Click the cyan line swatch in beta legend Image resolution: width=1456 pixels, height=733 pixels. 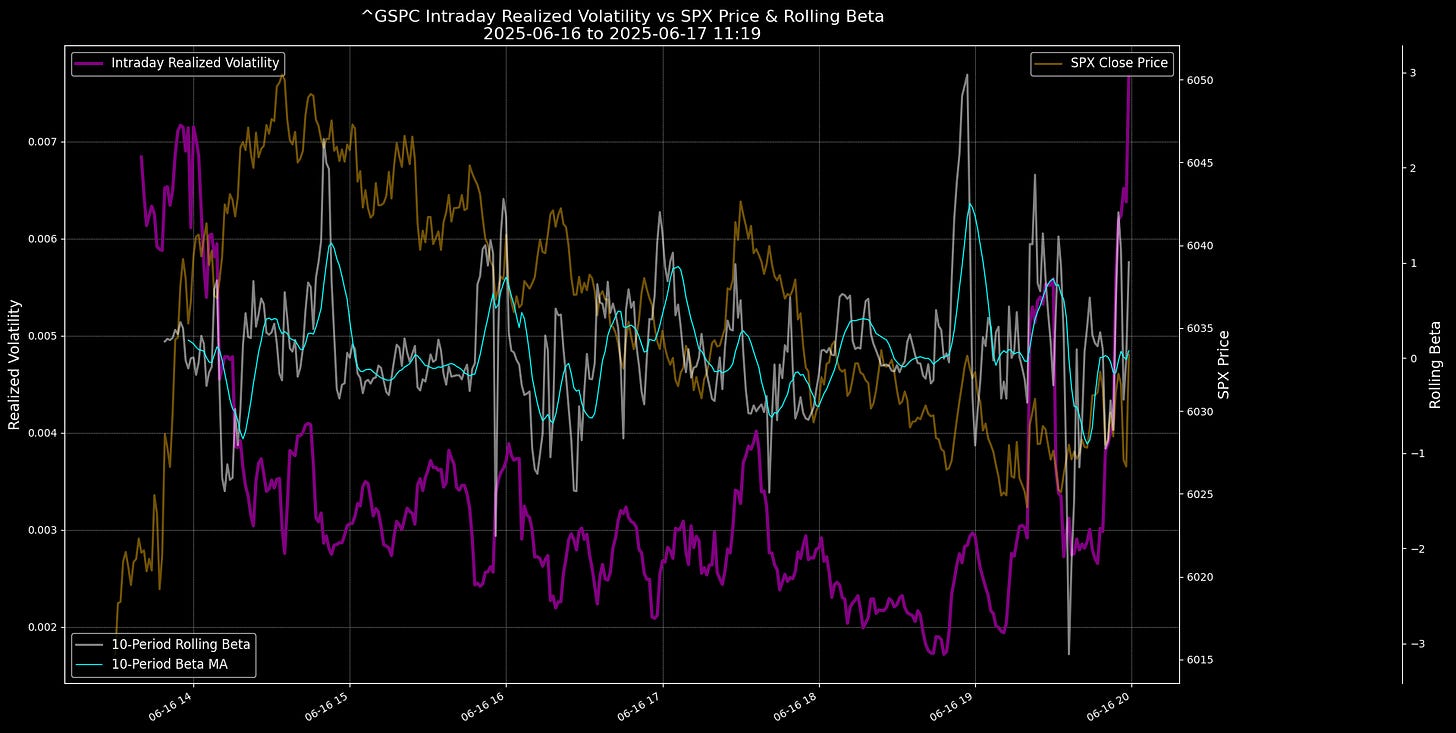91,663
